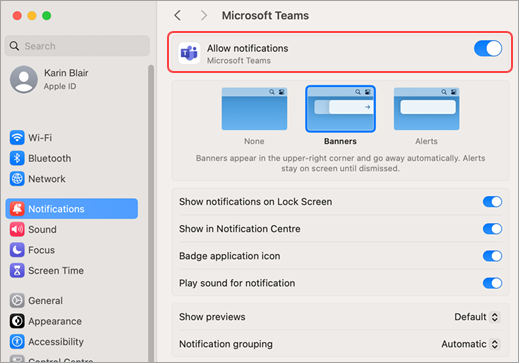Click the 'Badge application icon' label
The width and height of the screenshot is (519, 363).
[x=230, y=256]
